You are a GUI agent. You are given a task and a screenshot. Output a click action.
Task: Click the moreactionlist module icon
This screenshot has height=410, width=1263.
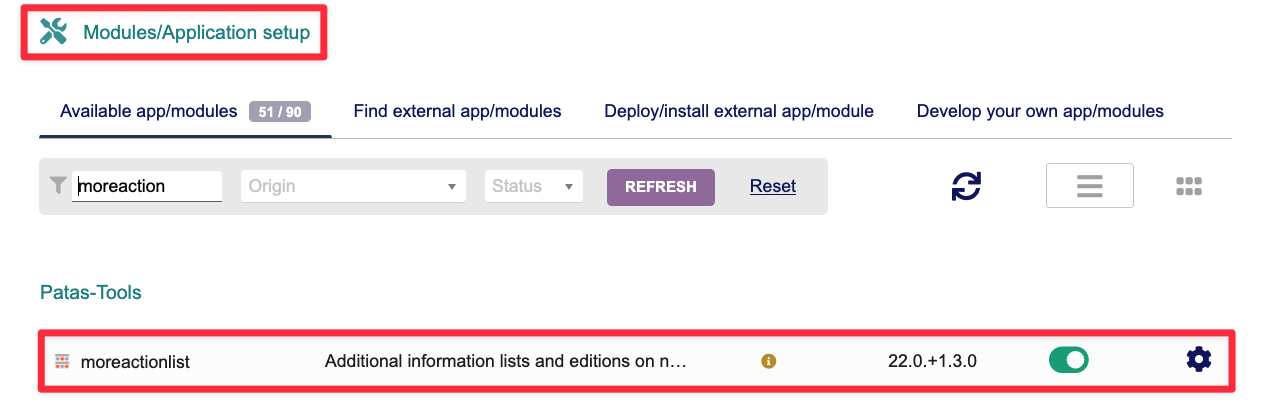[x=62, y=361]
